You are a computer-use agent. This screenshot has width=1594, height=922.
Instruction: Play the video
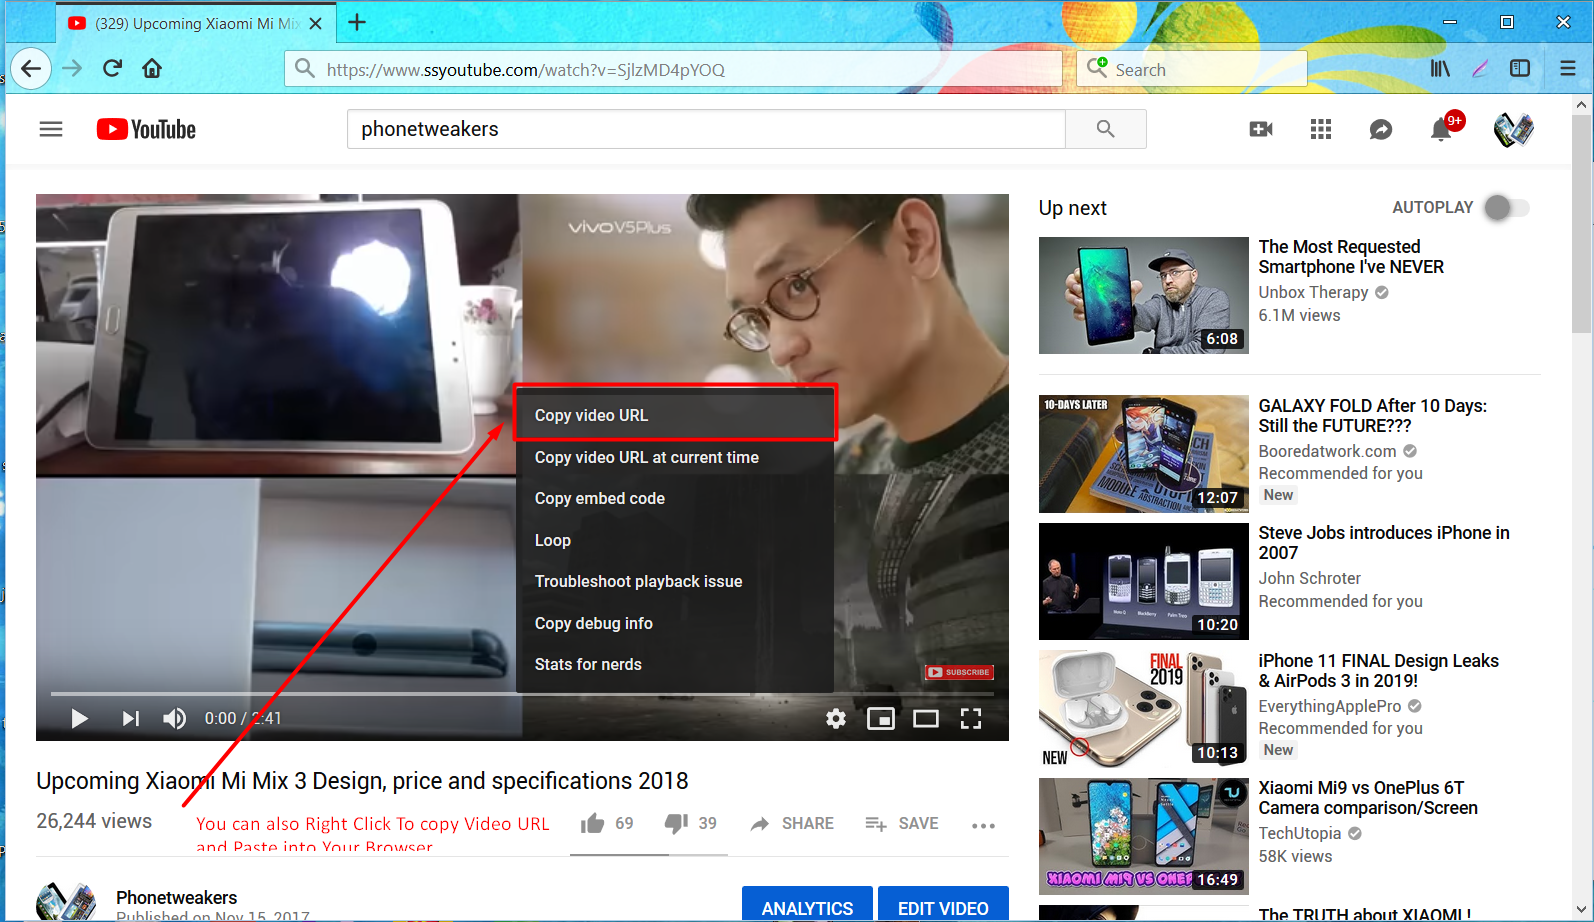click(79, 718)
